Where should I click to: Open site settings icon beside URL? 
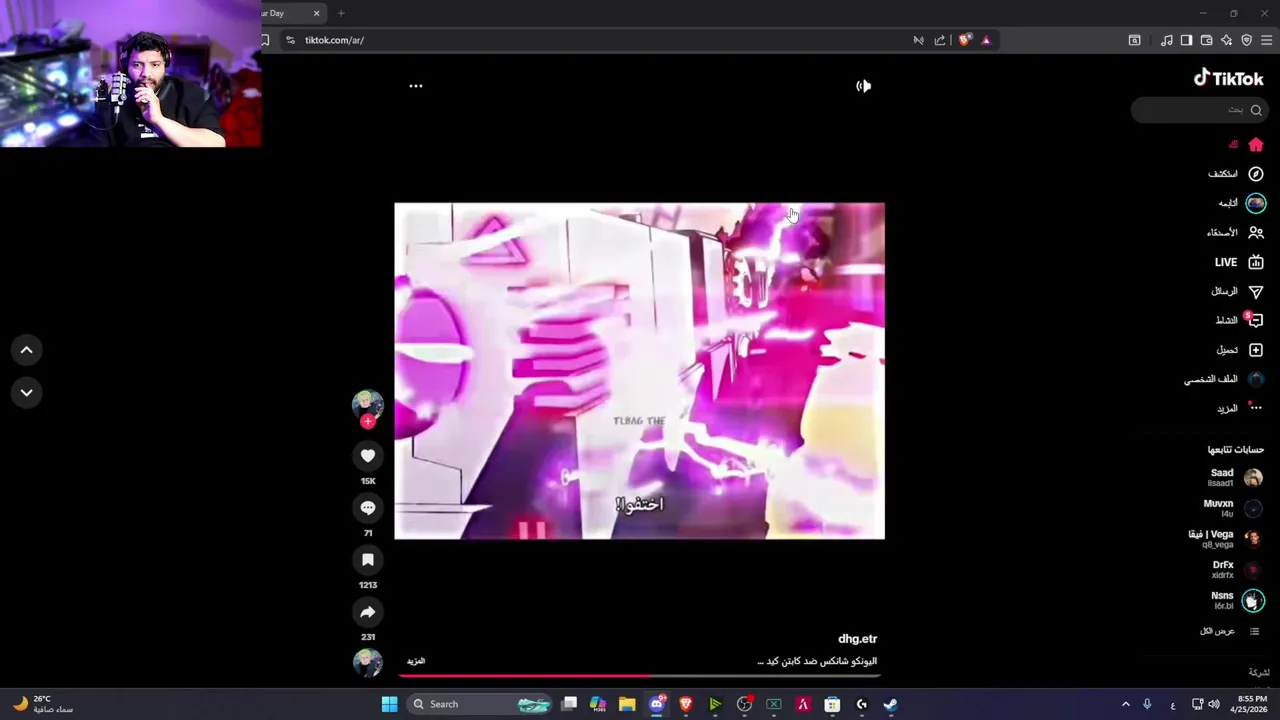pyautogui.click(x=290, y=40)
